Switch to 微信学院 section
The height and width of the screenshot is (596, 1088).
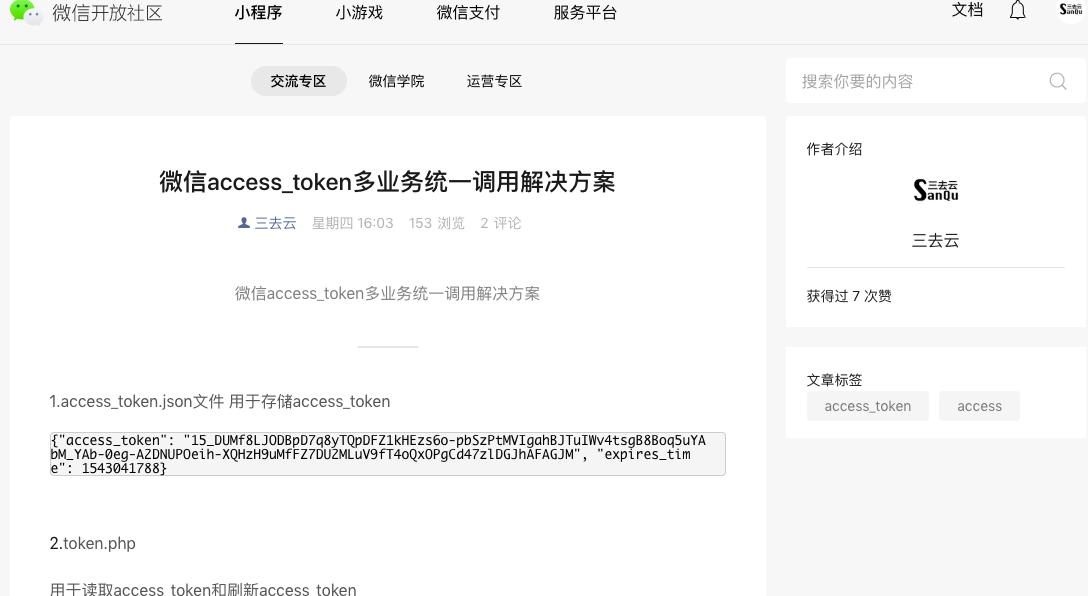396,81
